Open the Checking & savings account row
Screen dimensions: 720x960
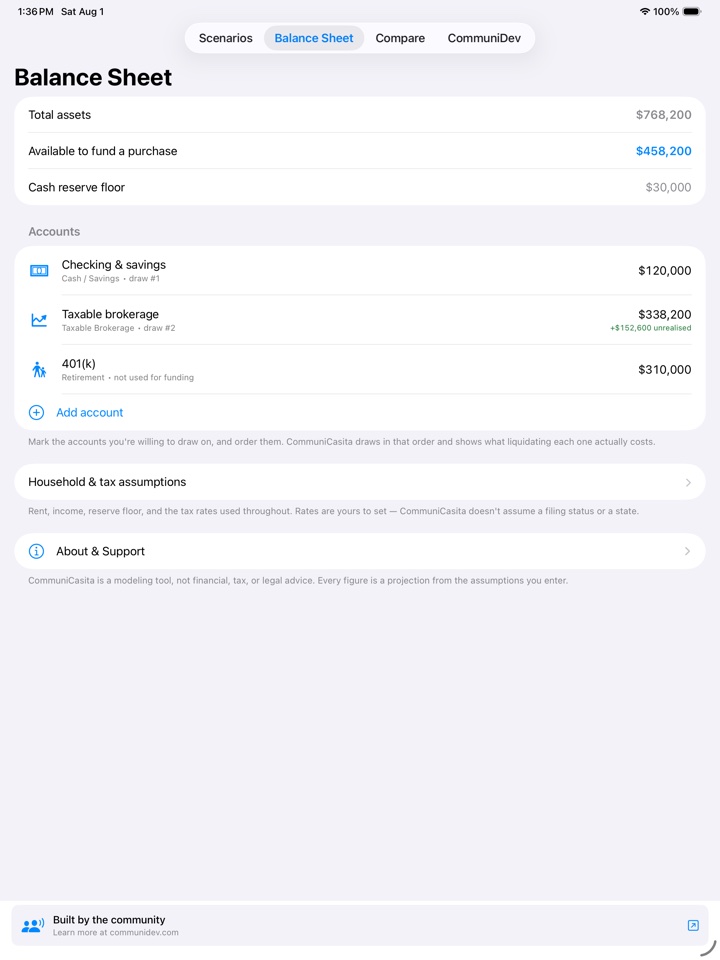pyautogui.click(x=360, y=271)
